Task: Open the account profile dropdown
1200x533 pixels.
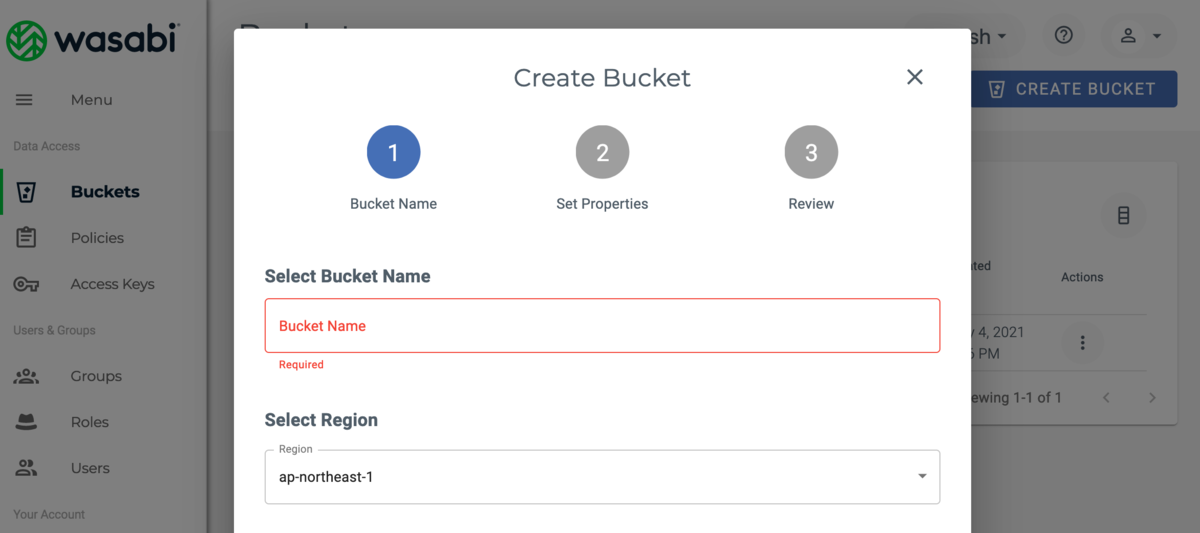Action: pyautogui.click(x=1139, y=36)
